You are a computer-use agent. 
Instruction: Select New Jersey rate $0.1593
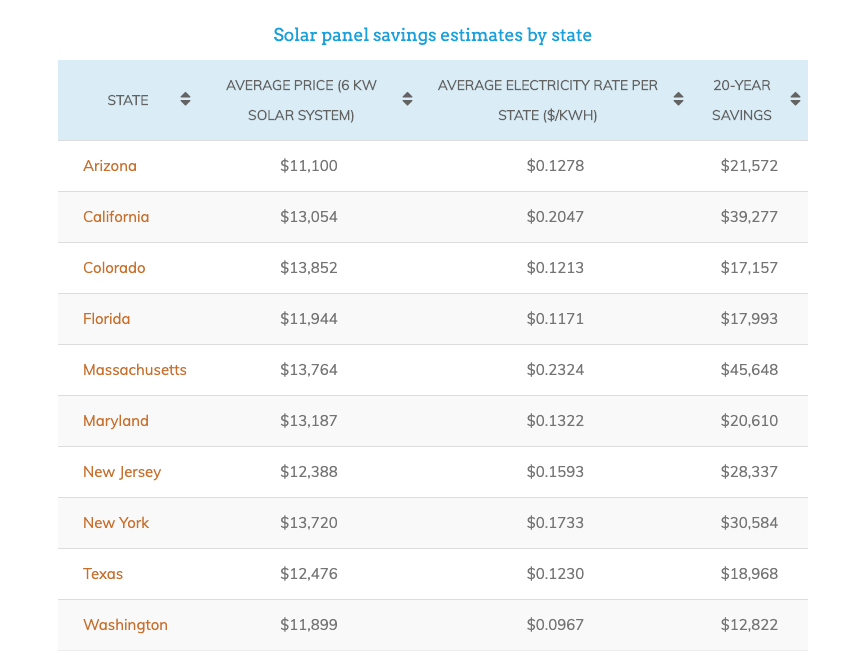tap(555, 472)
